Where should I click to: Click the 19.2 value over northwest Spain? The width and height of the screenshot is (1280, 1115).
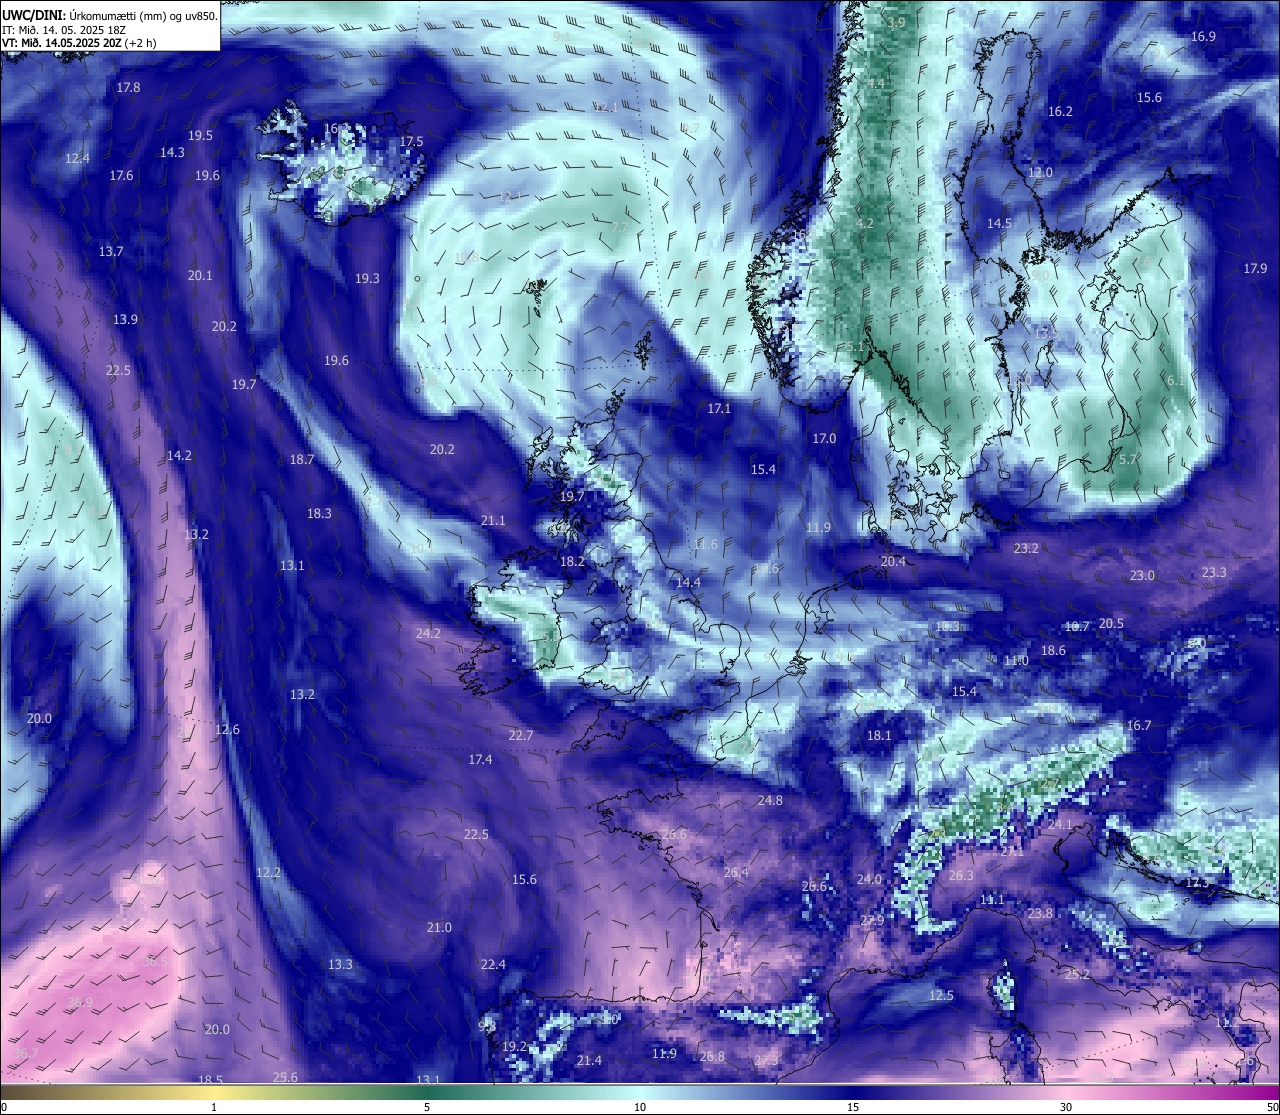514,1047
